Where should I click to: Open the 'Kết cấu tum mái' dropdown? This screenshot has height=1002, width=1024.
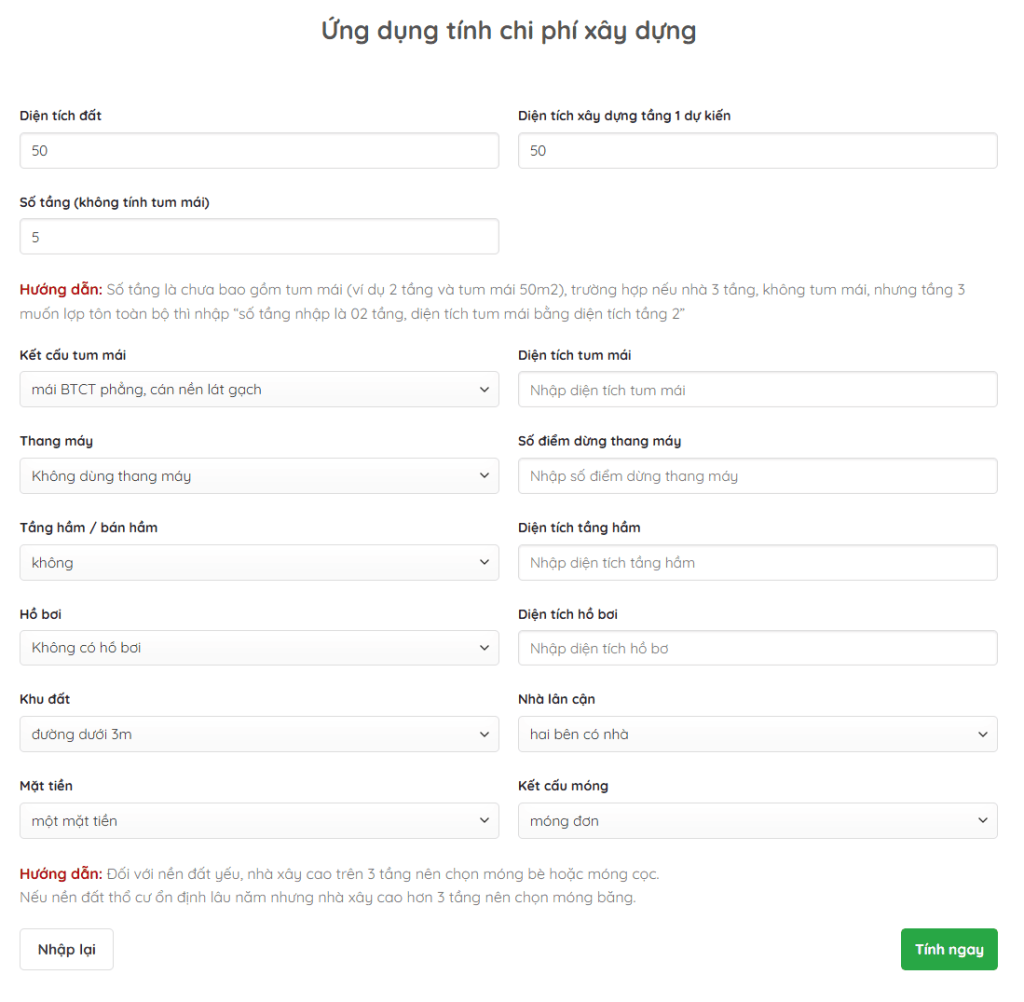258,390
